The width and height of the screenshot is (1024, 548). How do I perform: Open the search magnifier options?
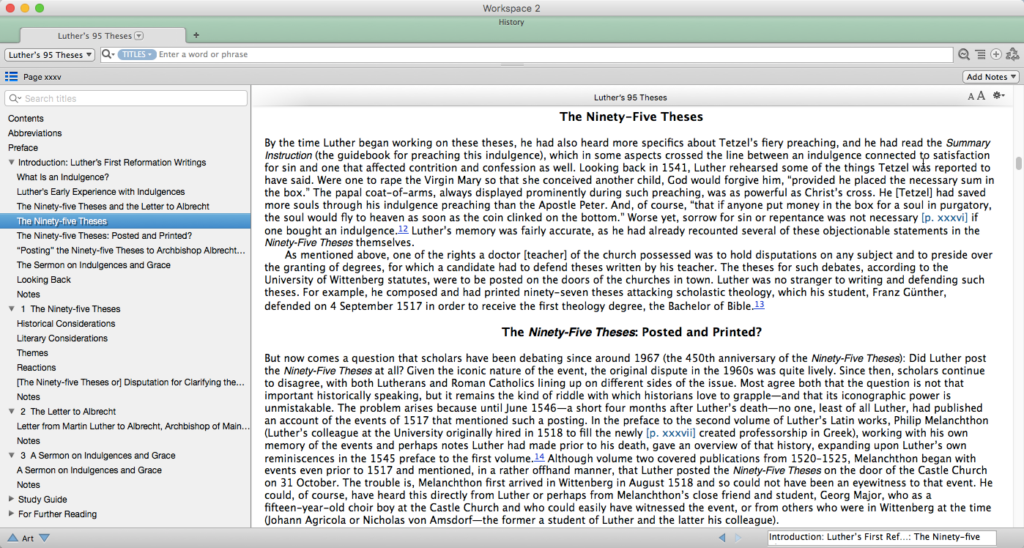(x=108, y=54)
